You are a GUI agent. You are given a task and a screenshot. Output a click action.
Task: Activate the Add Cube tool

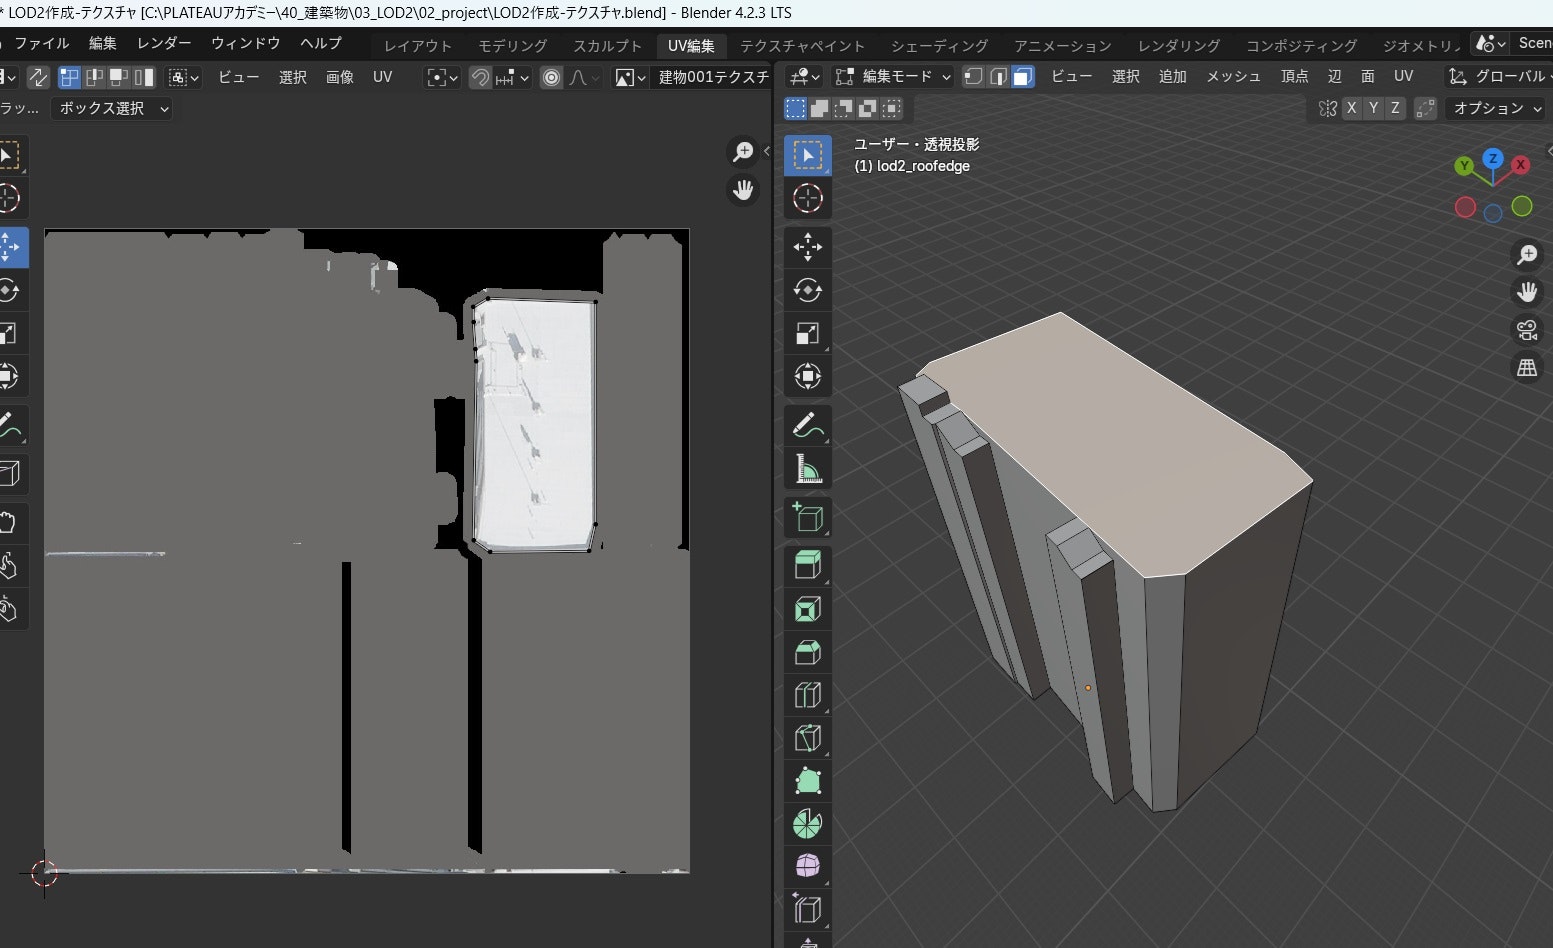click(807, 517)
